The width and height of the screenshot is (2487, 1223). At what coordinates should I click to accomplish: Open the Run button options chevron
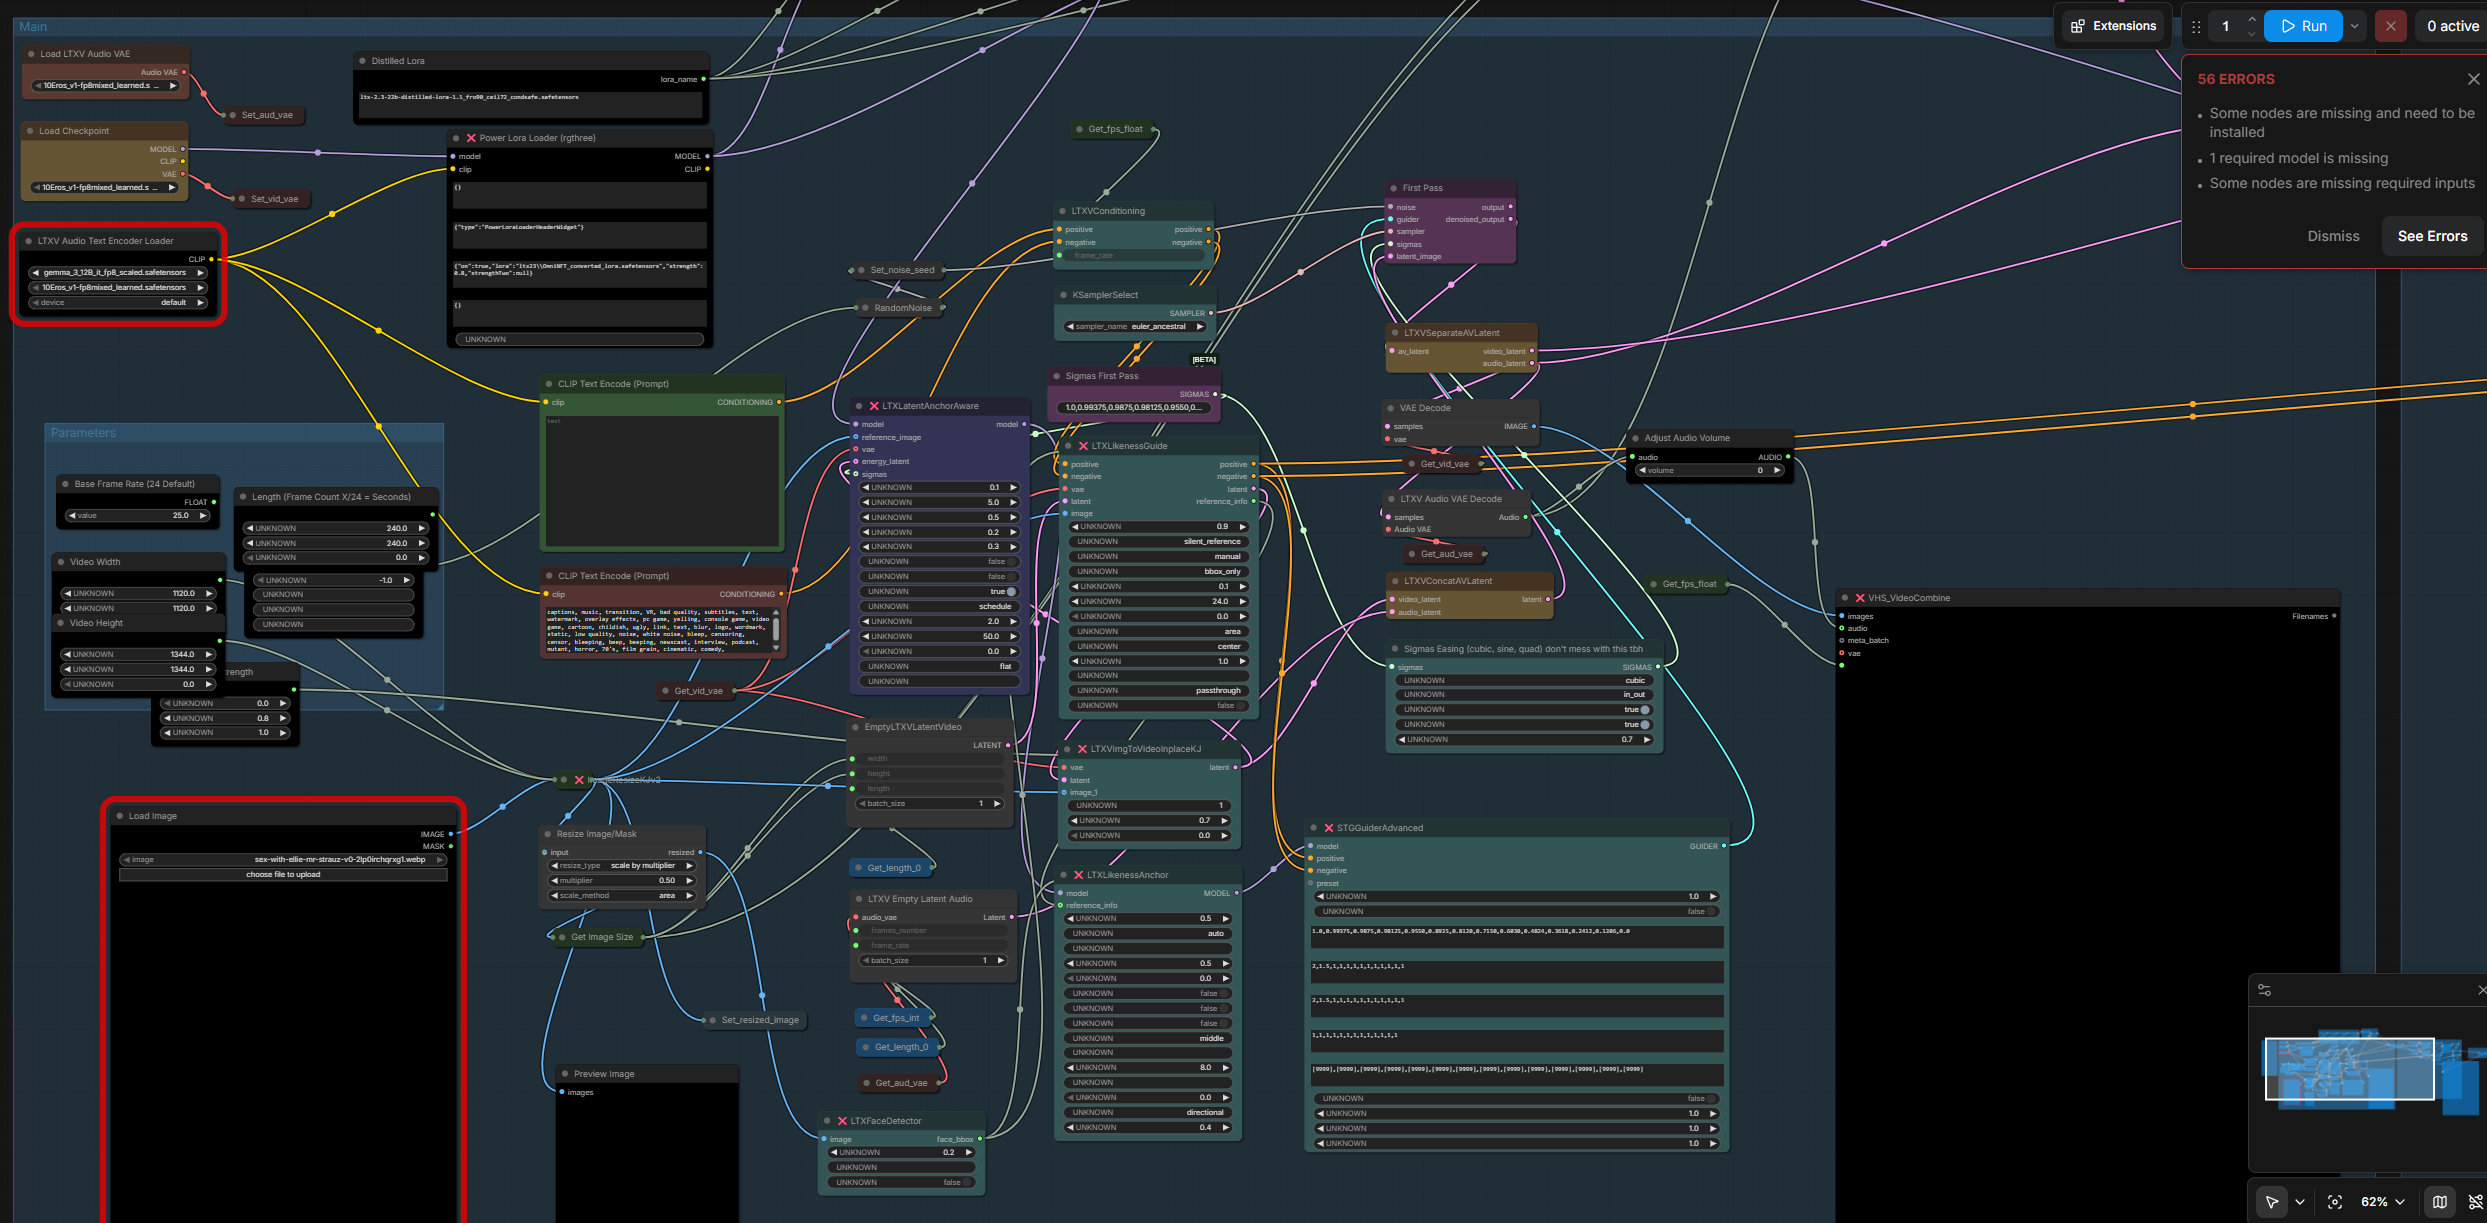click(x=2355, y=26)
